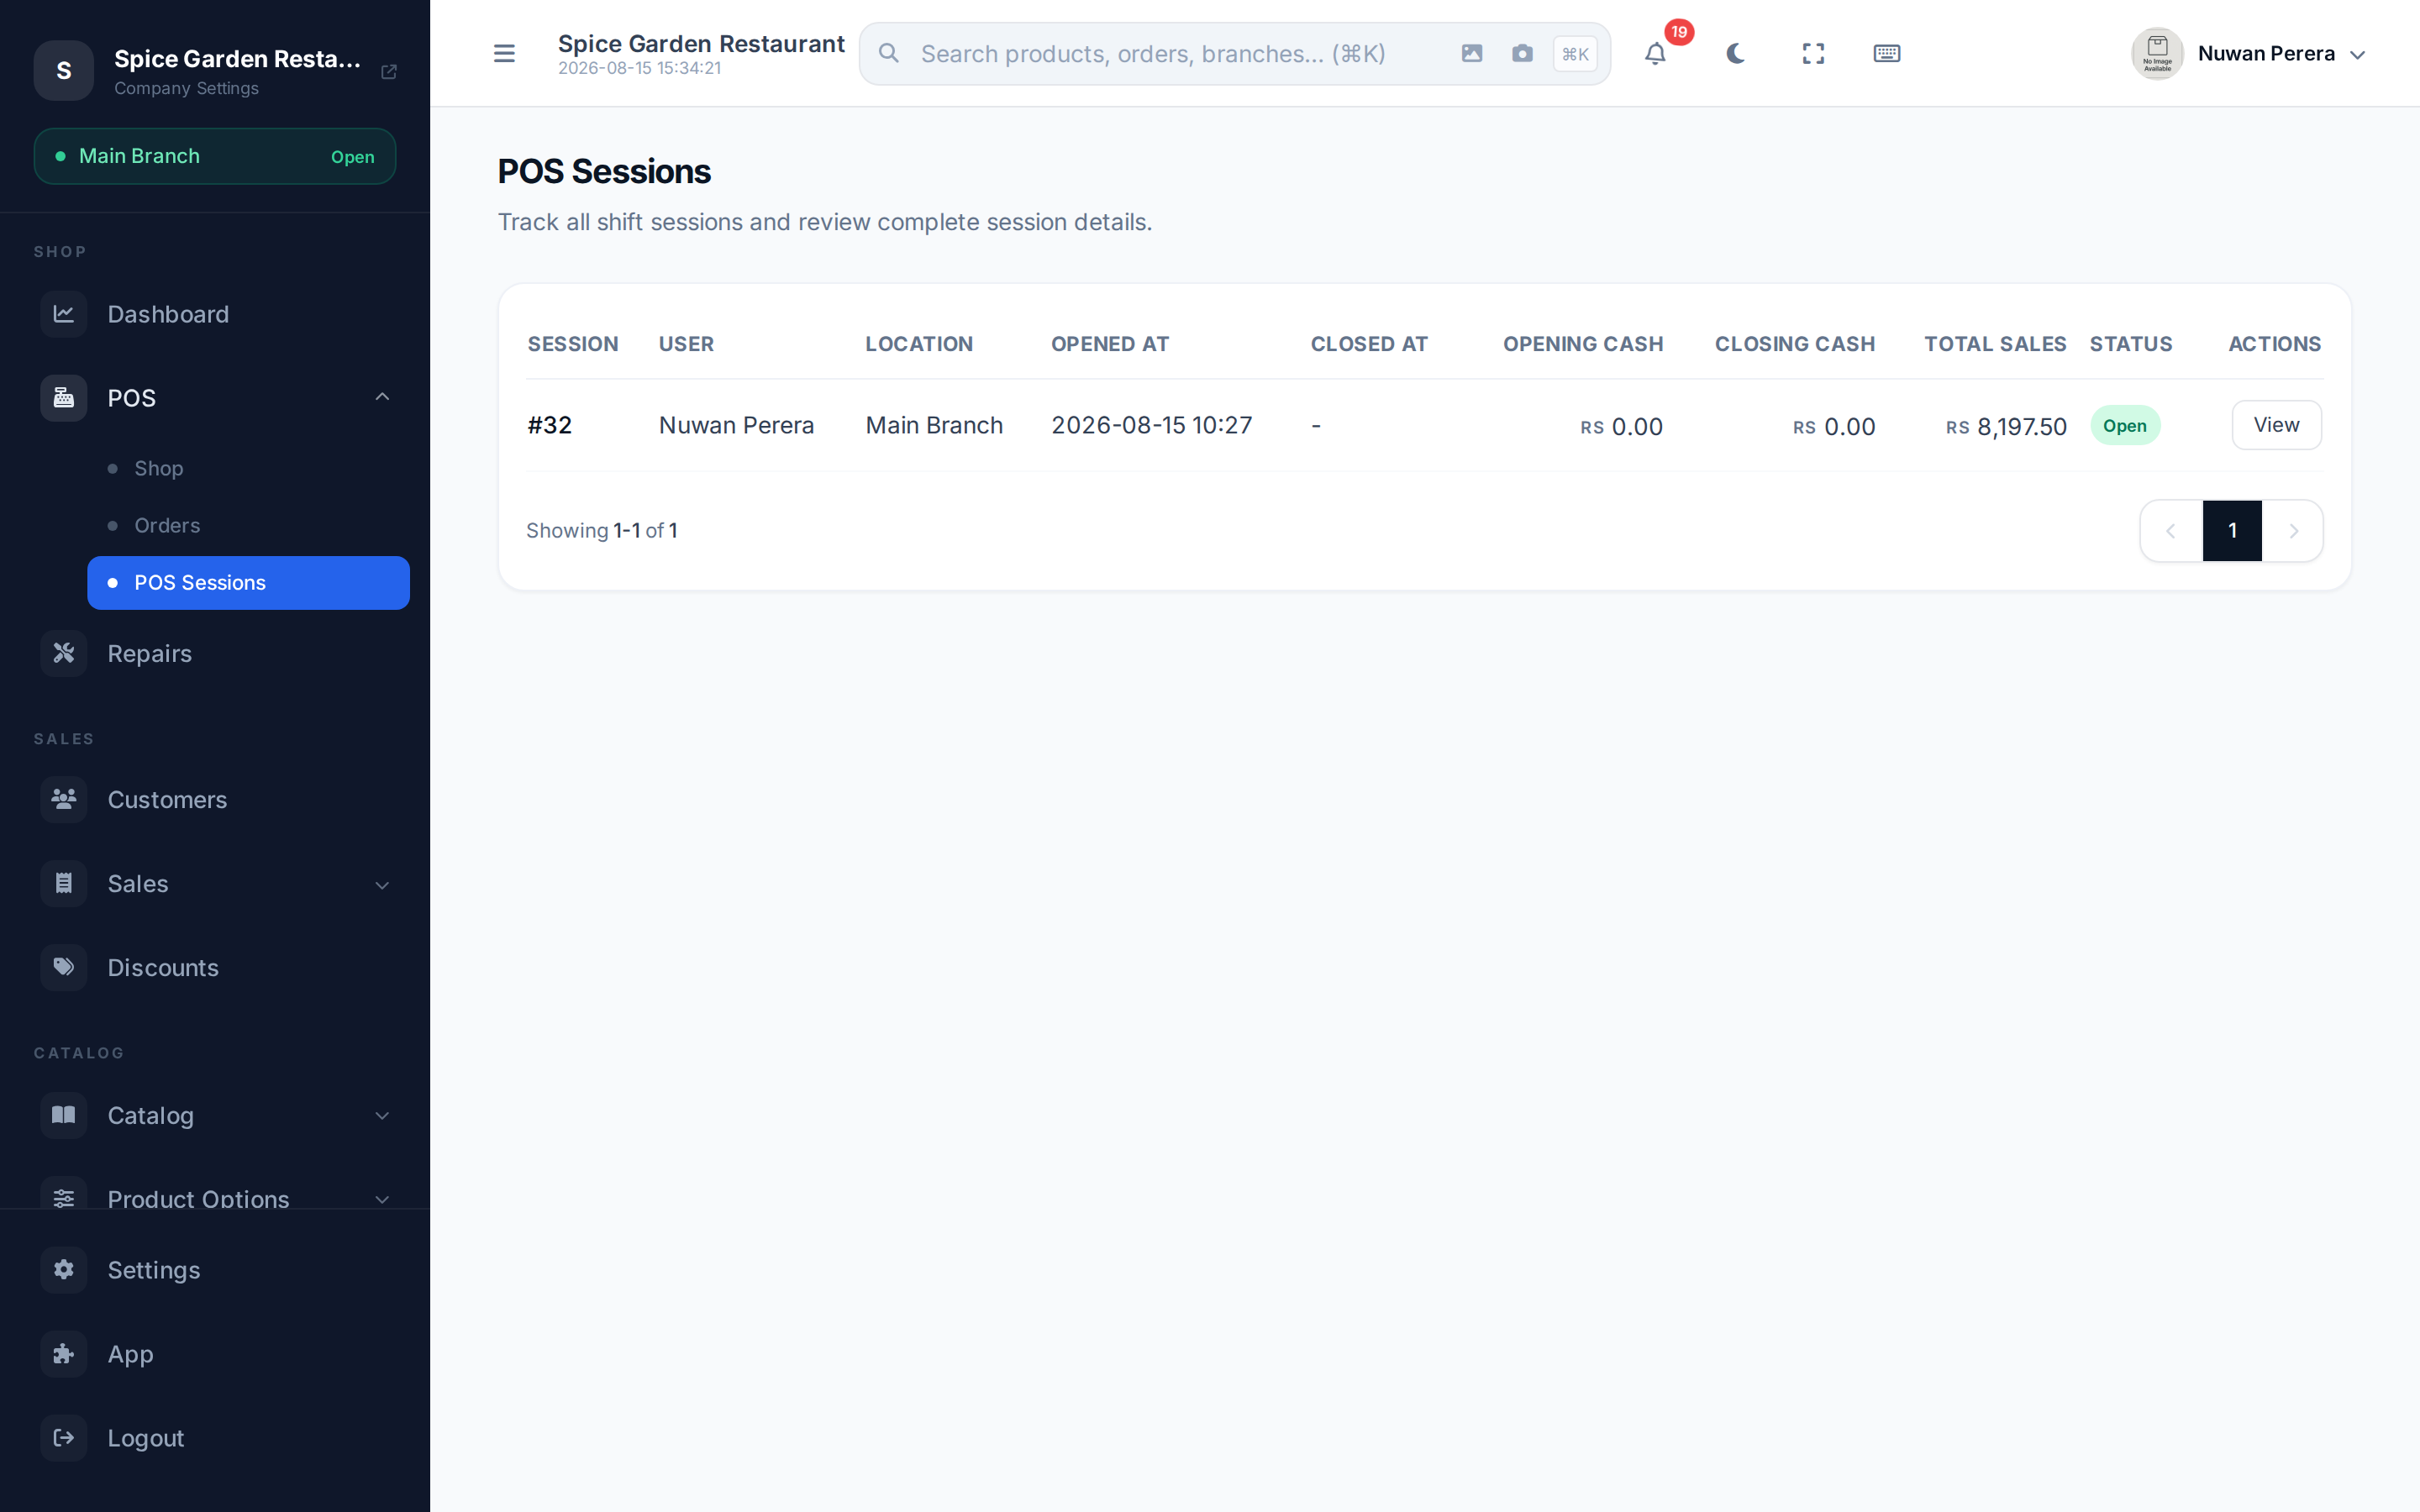This screenshot has height=1512, width=2420.
Task: Select the Main Branch Open selector
Action: point(215,156)
